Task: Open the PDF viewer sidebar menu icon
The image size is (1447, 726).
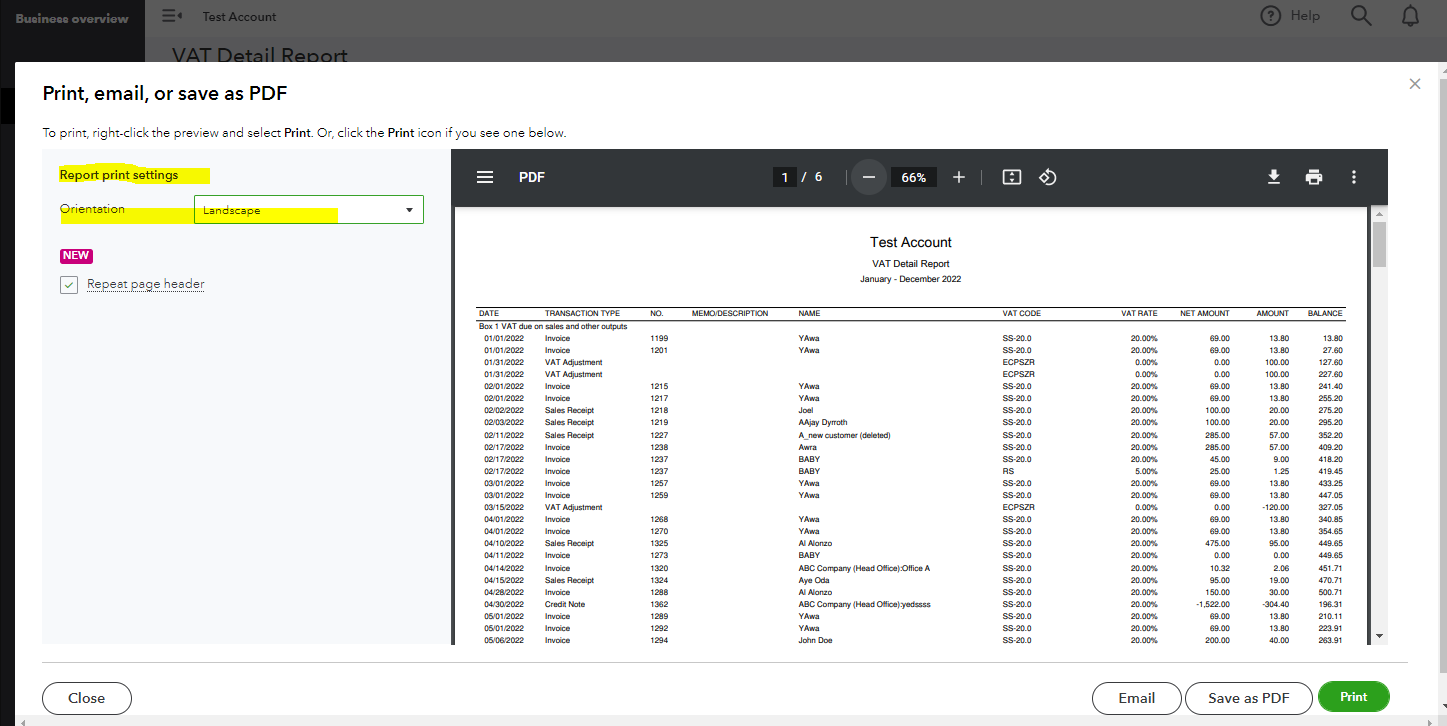Action: (485, 177)
